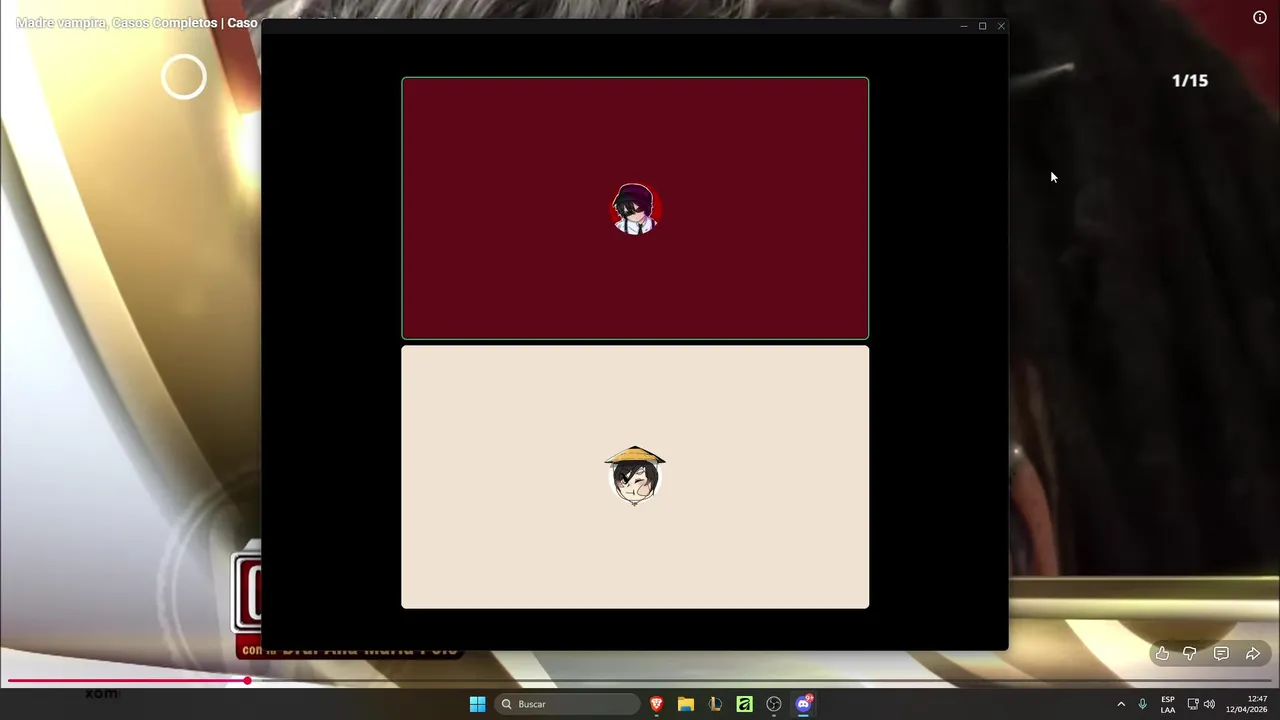Image resolution: width=1280 pixels, height=720 pixels.
Task: Open League of Legends taskbar icon
Action: 715,704
